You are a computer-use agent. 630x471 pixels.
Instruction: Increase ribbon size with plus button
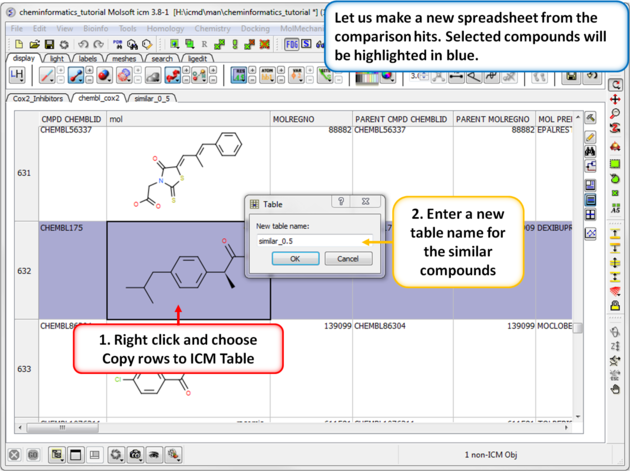[x=186, y=70]
